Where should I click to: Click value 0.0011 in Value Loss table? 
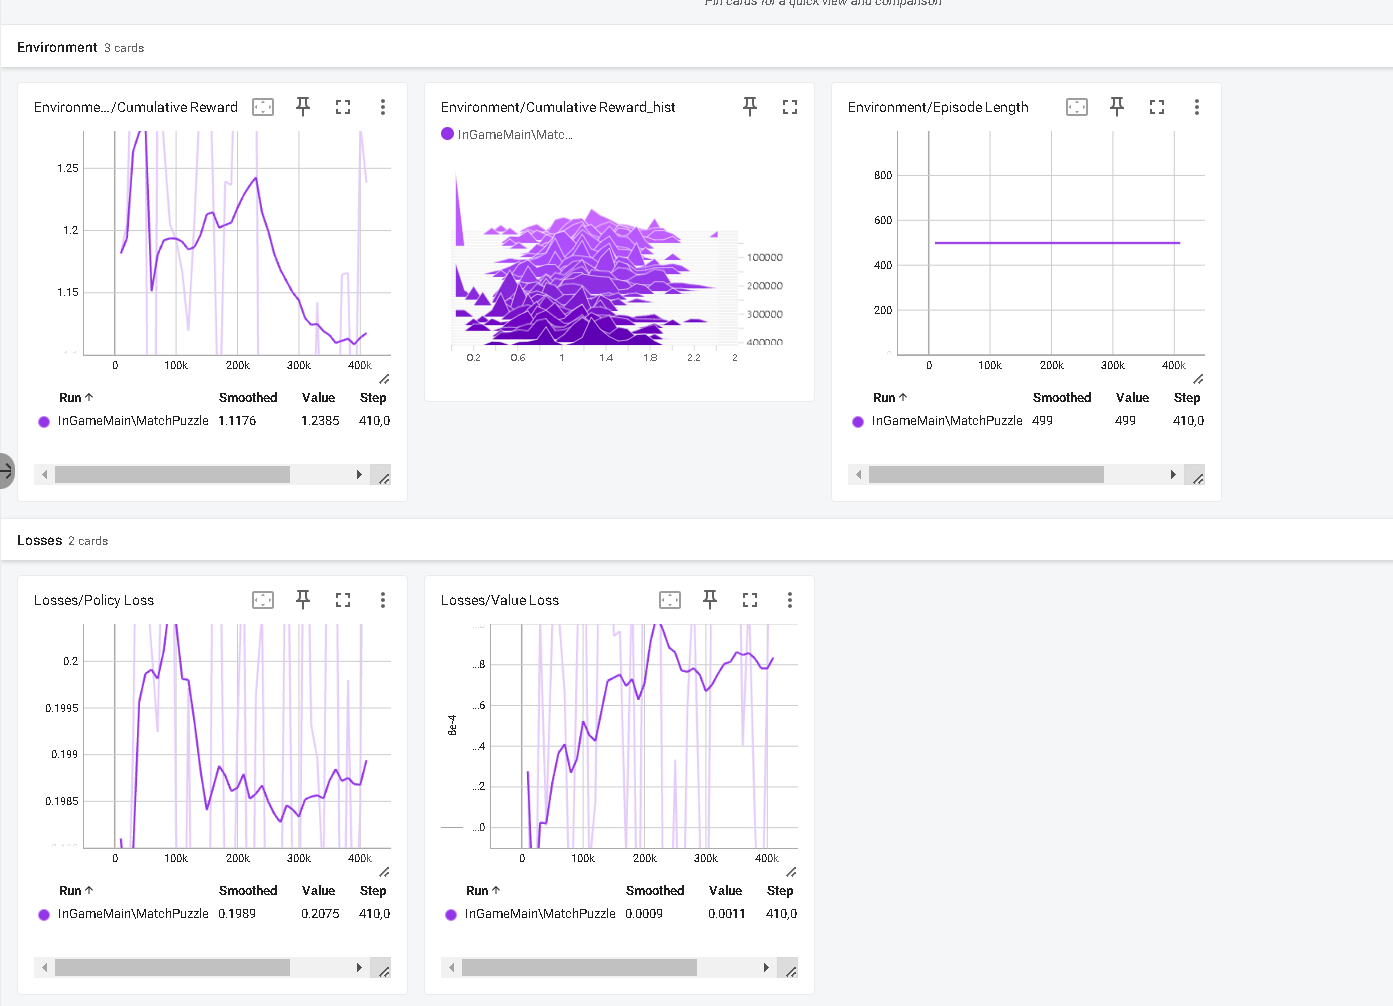[727, 914]
